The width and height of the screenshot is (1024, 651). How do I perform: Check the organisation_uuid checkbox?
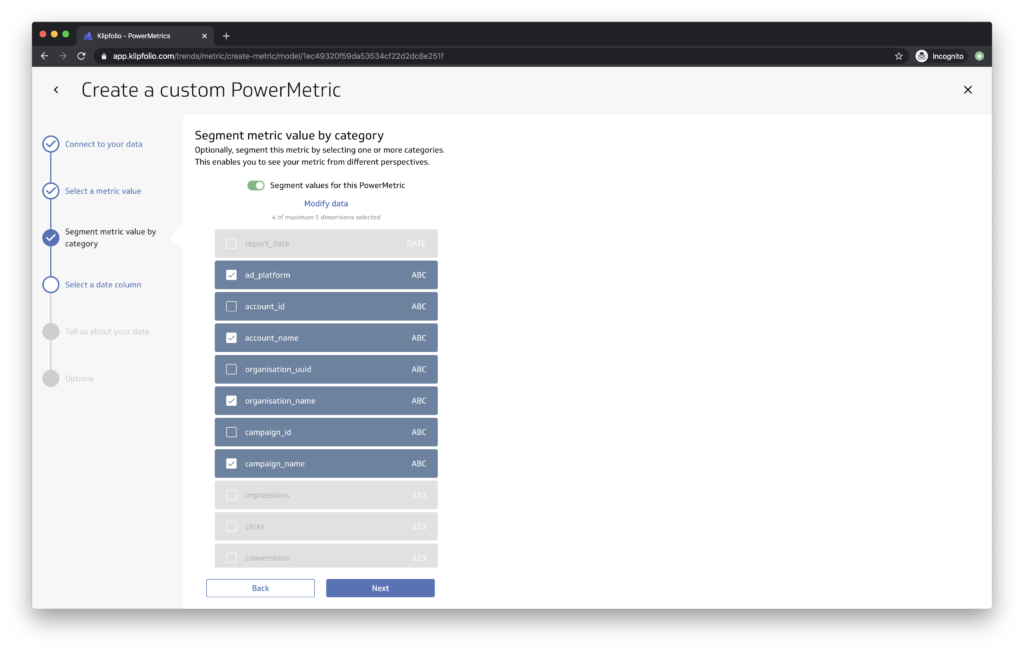tap(231, 369)
